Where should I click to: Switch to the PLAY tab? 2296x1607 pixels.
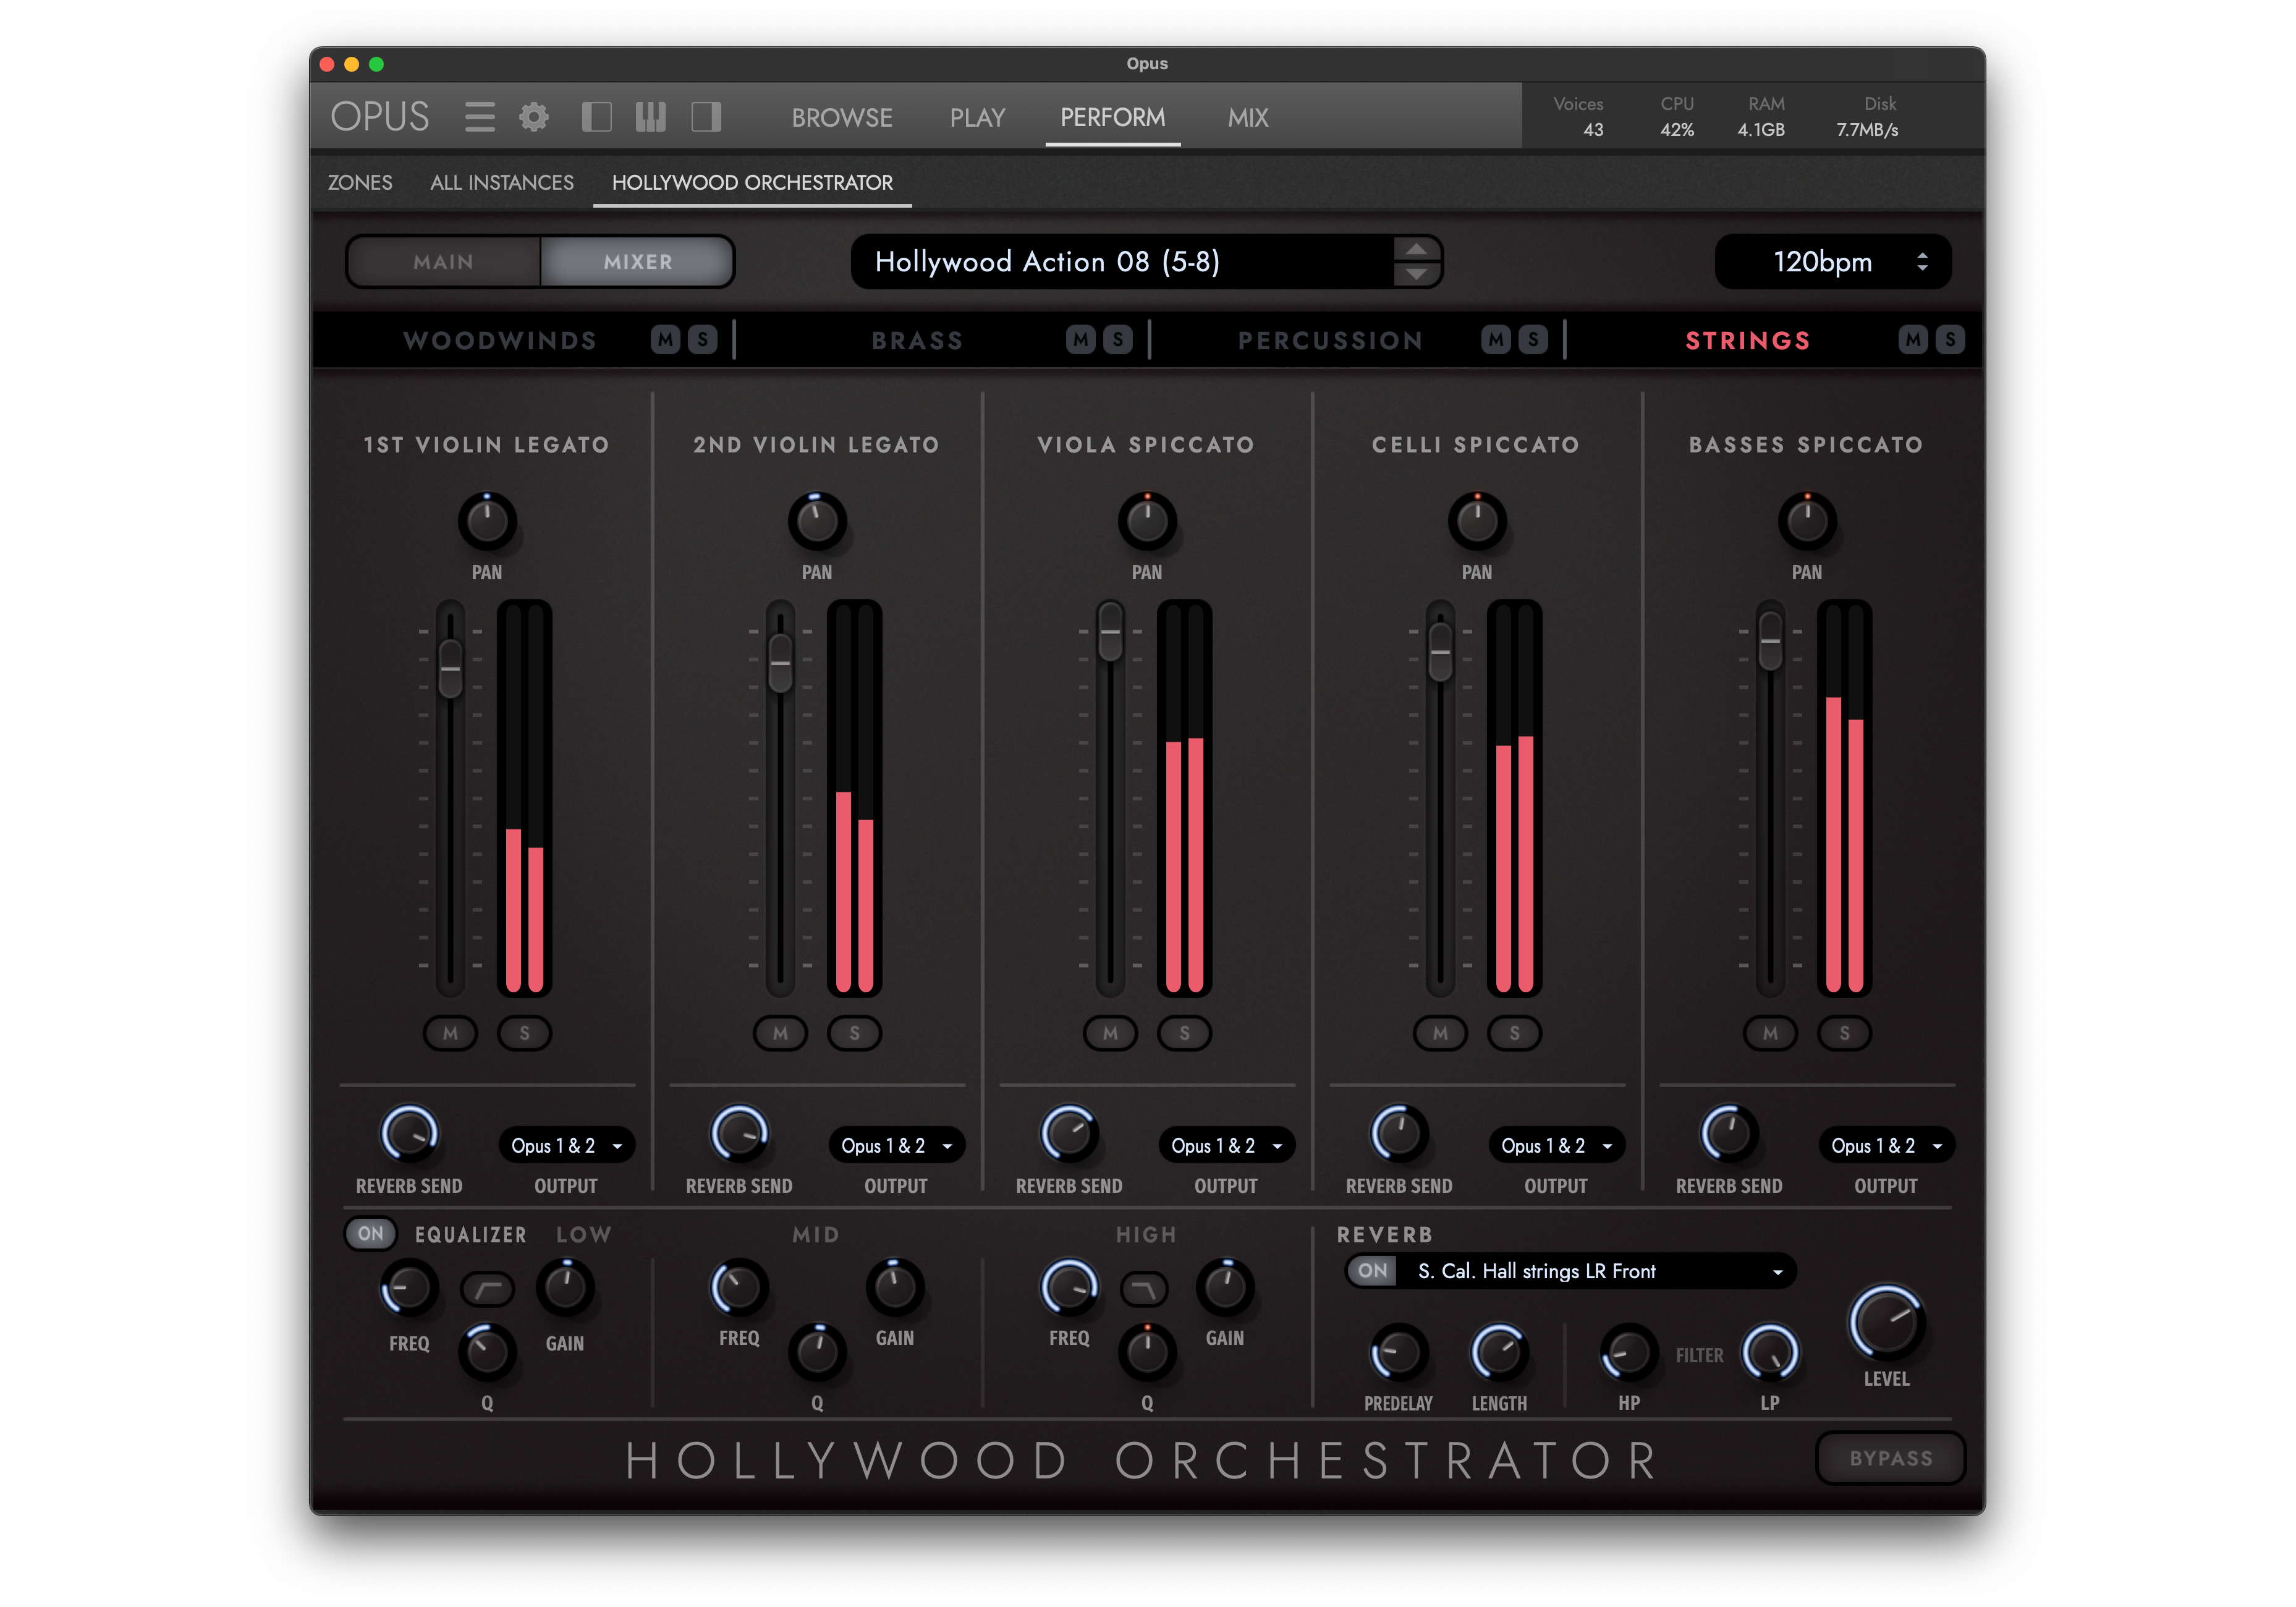tap(977, 118)
